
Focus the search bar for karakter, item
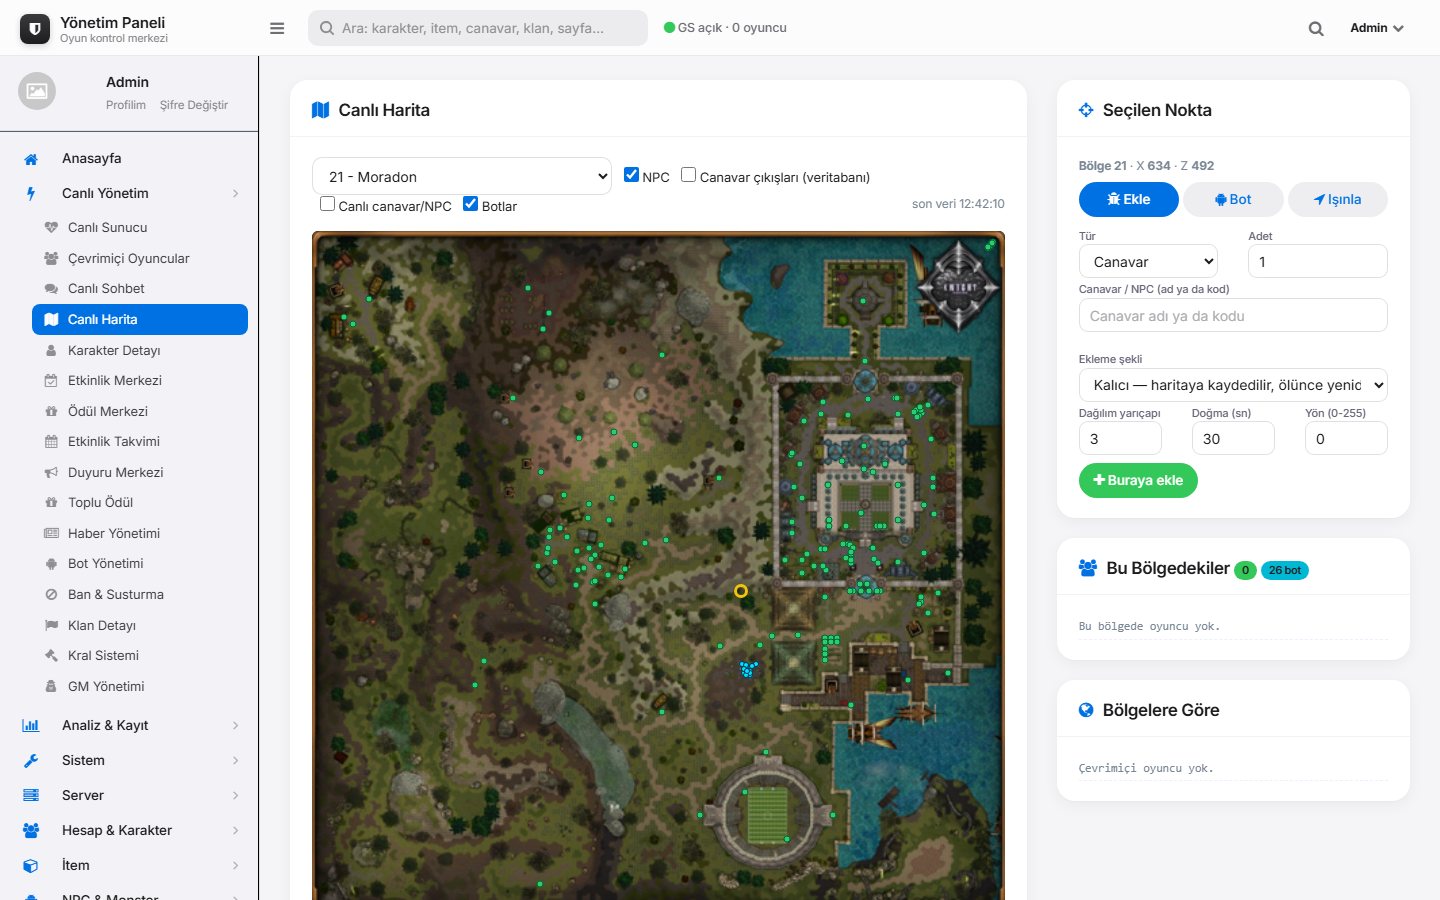[478, 28]
